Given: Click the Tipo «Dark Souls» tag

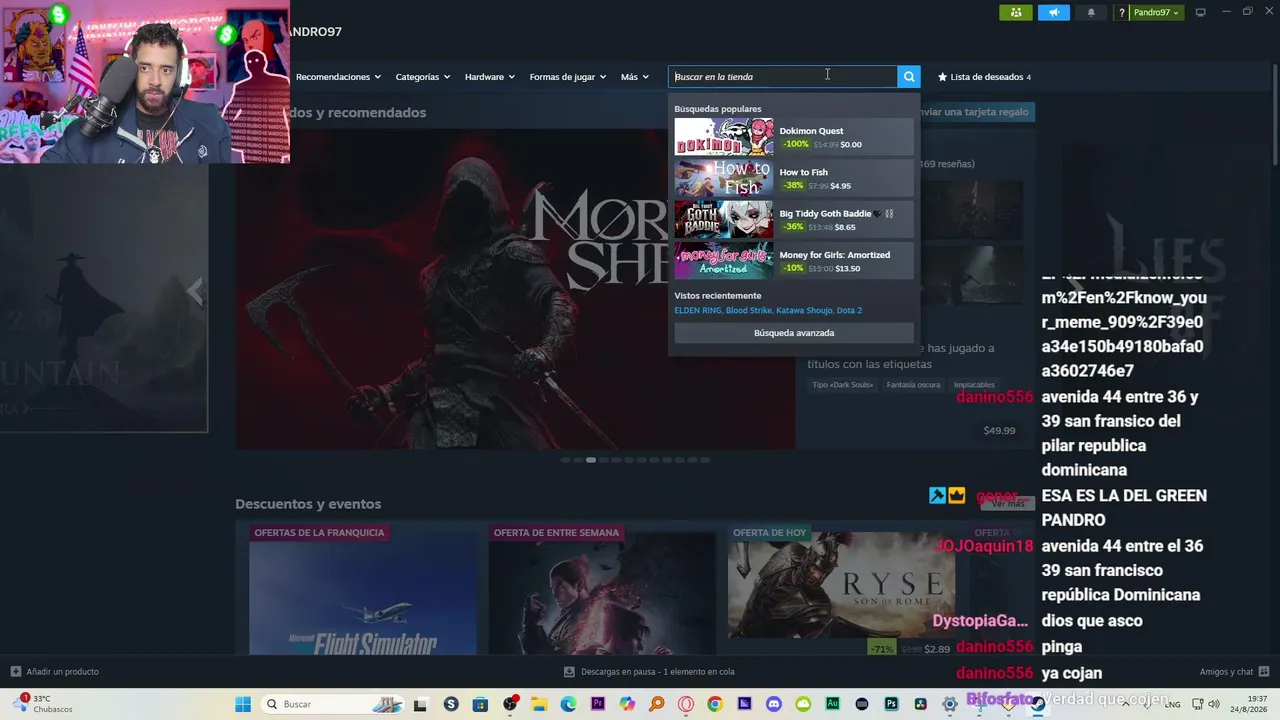Looking at the screenshot, I should click(843, 385).
